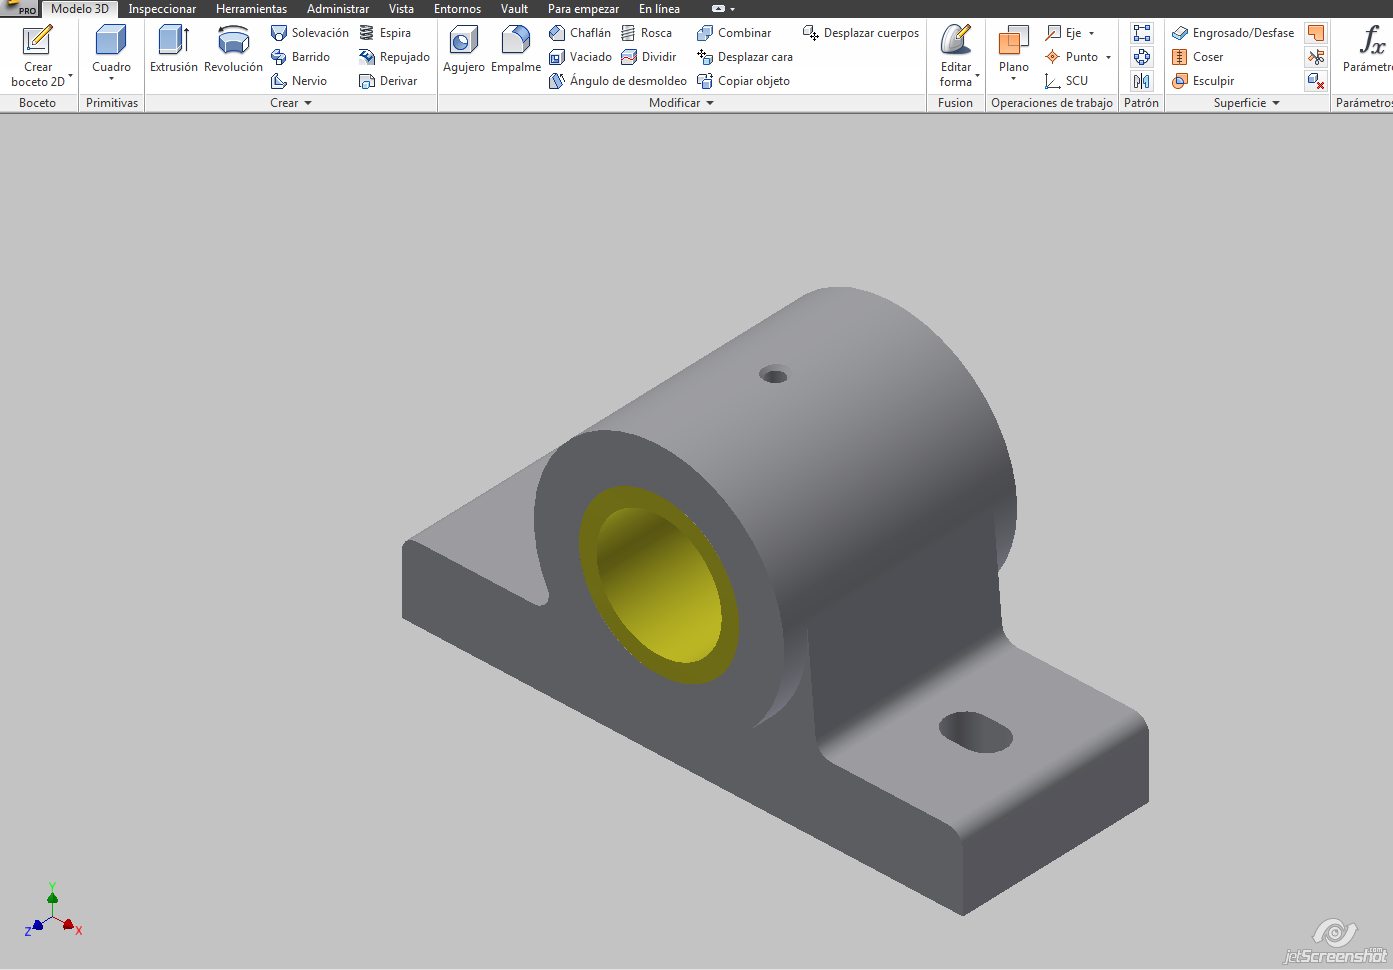Select the yellow bushing in the model

click(x=658, y=586)
